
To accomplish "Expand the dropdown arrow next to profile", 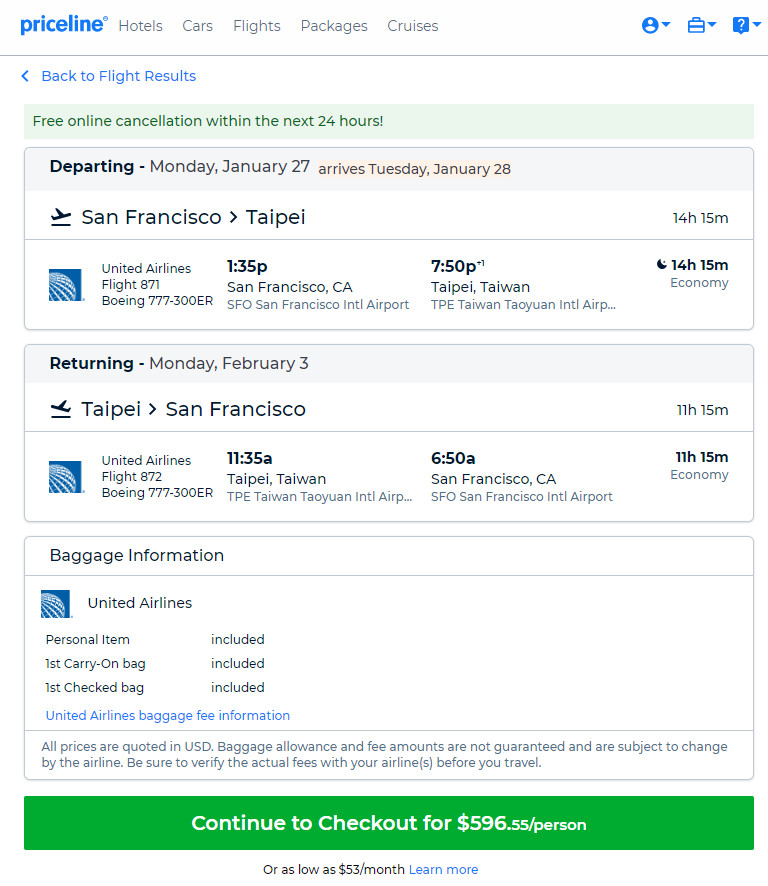I will (x=666, y=24).
